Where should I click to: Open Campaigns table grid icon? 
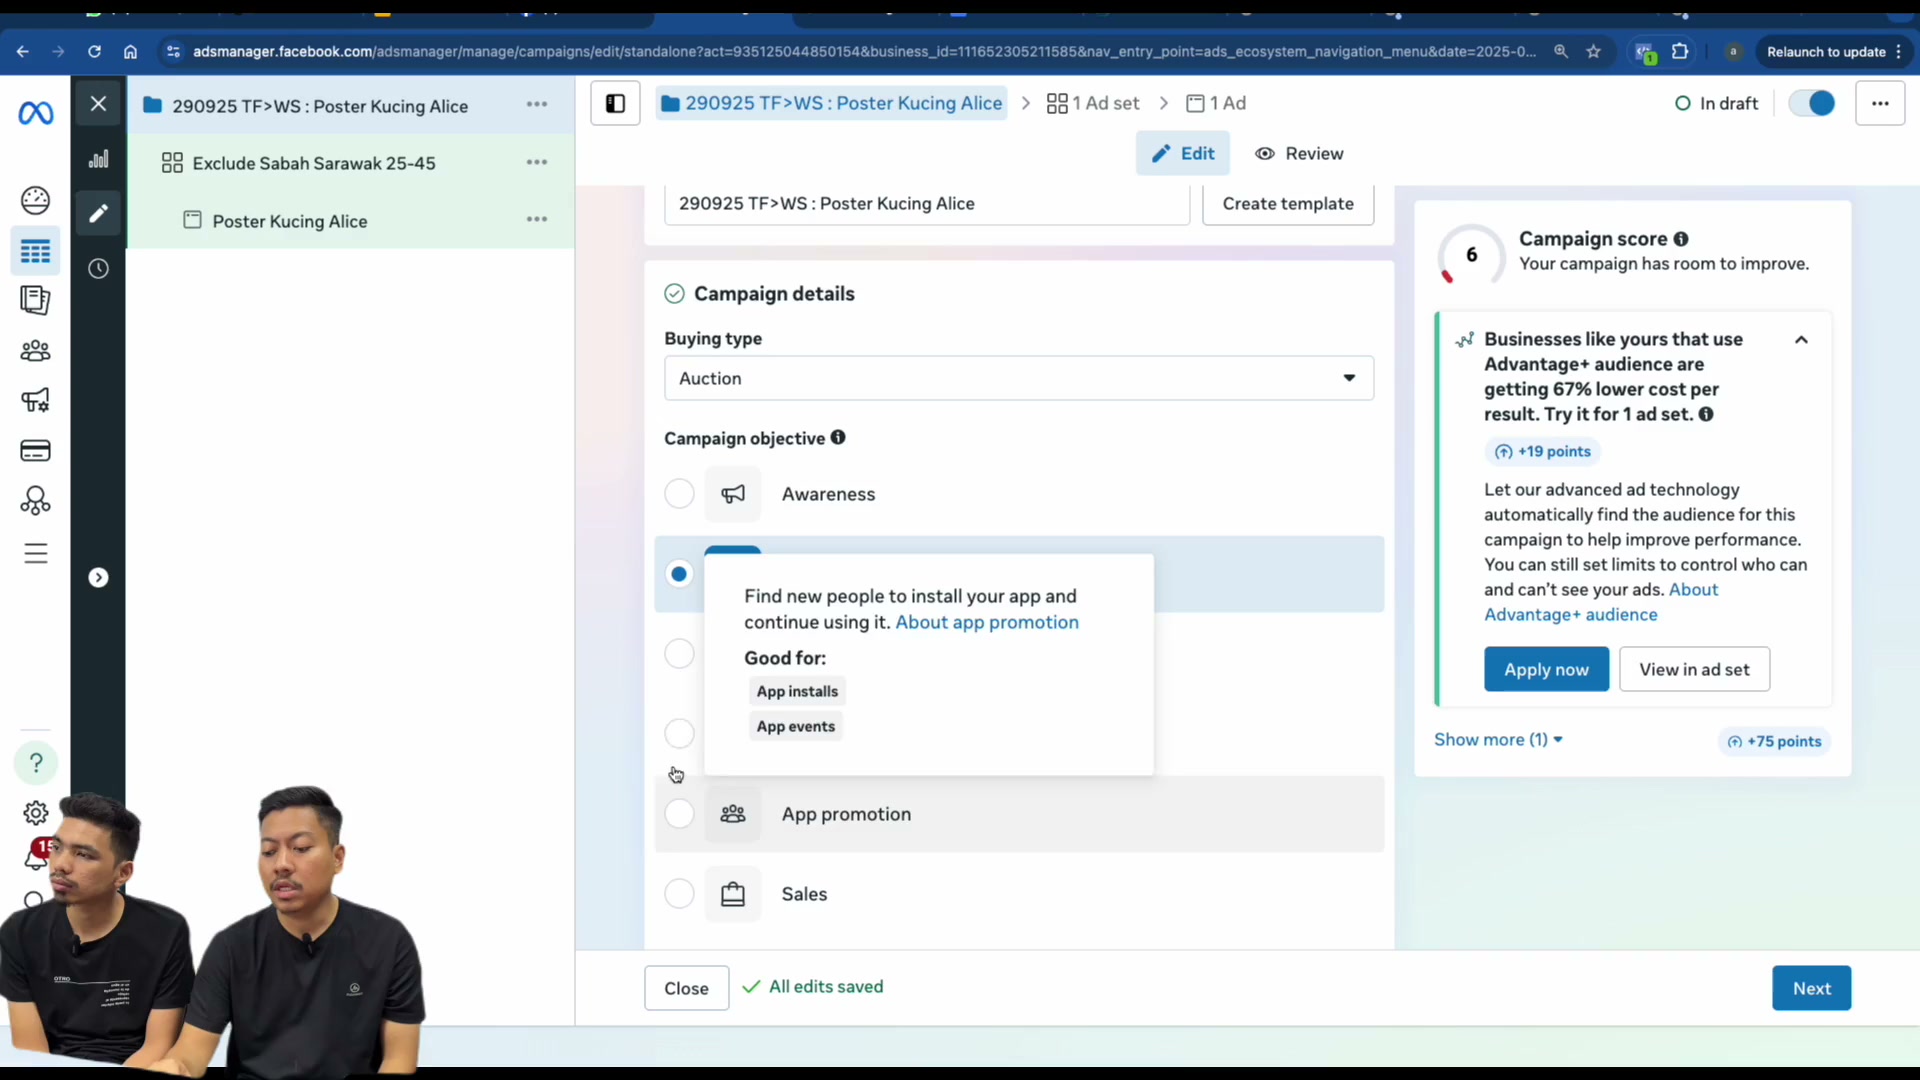[36, 251]
